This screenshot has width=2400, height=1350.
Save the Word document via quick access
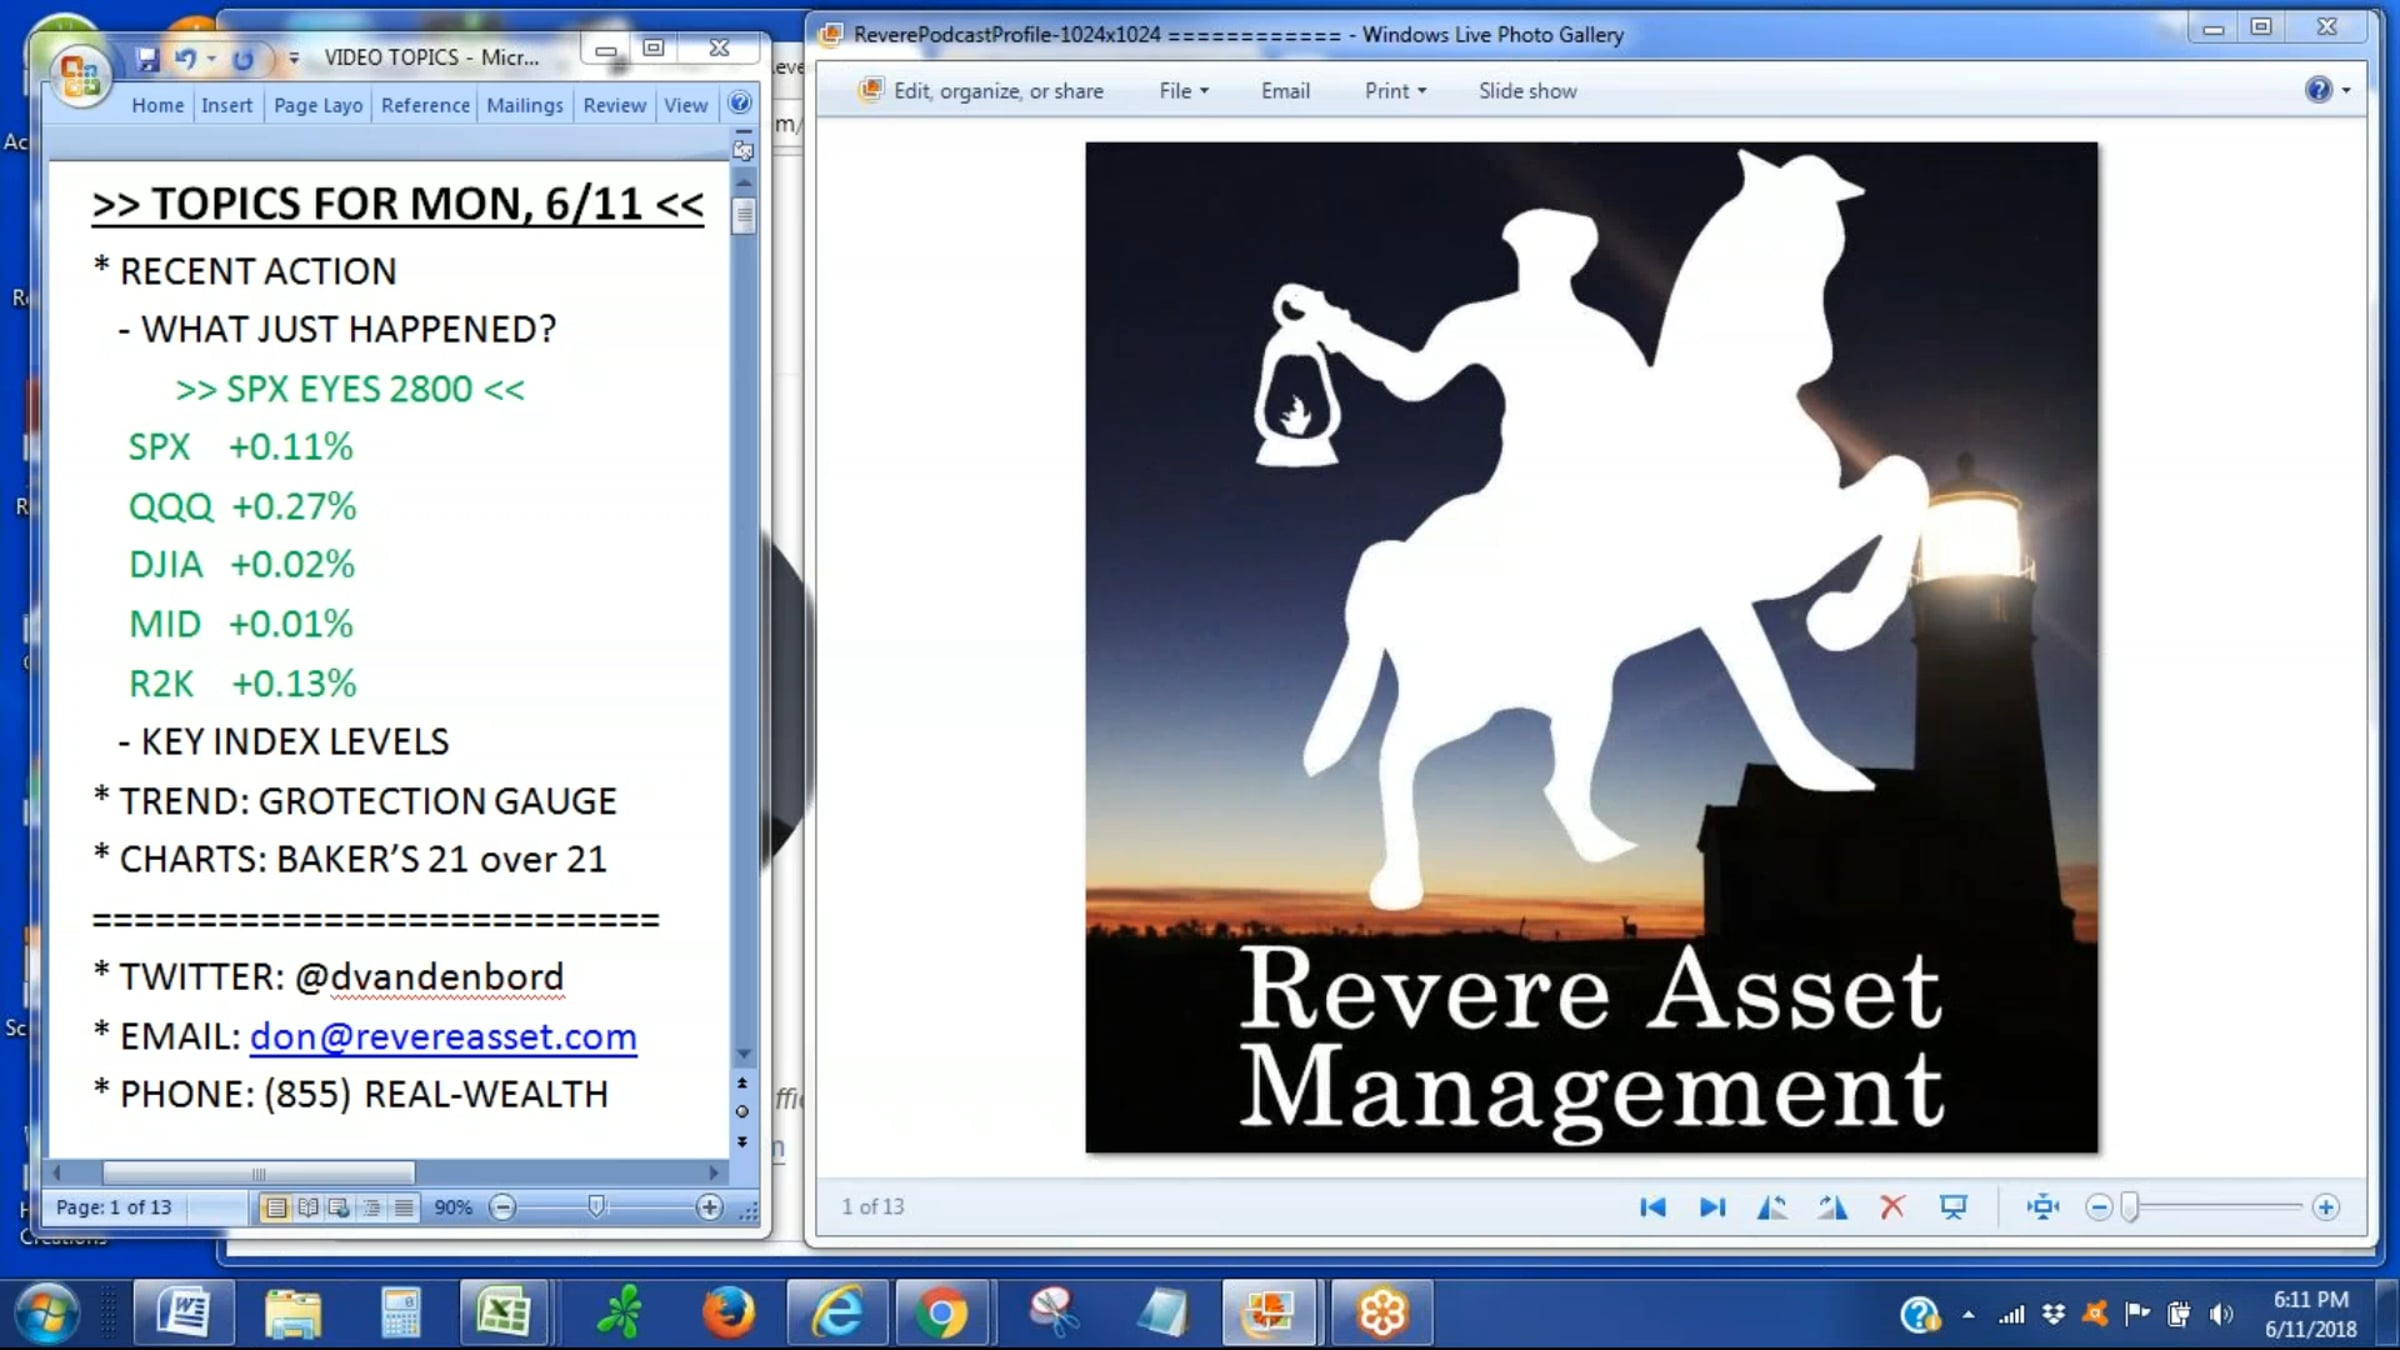click(x=148, y=59)
